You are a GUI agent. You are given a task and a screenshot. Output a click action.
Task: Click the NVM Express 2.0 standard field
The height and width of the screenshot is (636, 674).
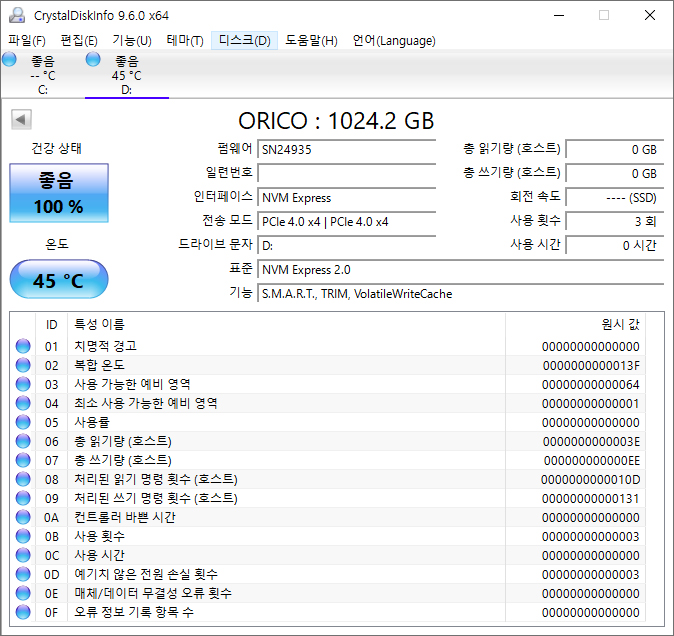click(461, 270)
